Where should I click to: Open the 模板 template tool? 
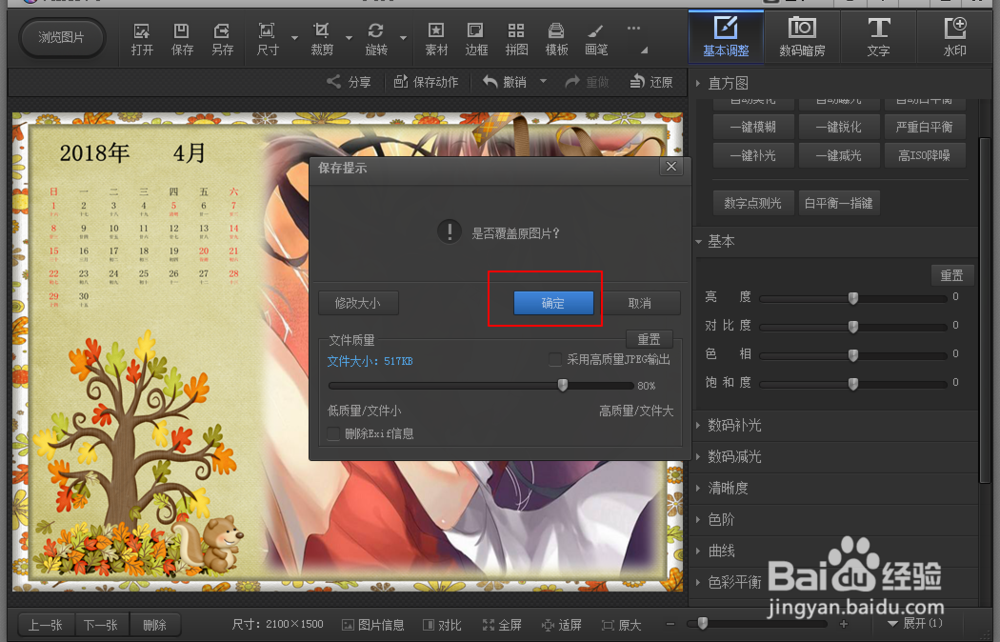click(556, 39)
